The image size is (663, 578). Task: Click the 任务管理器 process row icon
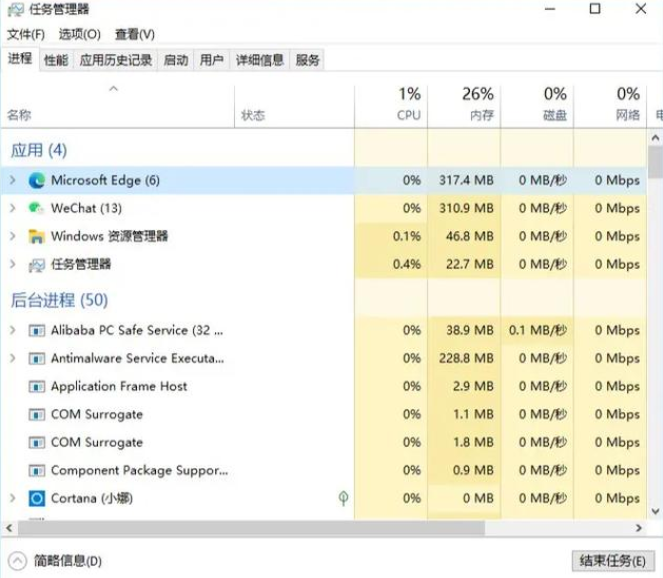pyautogui.click(x=36, y=265)
